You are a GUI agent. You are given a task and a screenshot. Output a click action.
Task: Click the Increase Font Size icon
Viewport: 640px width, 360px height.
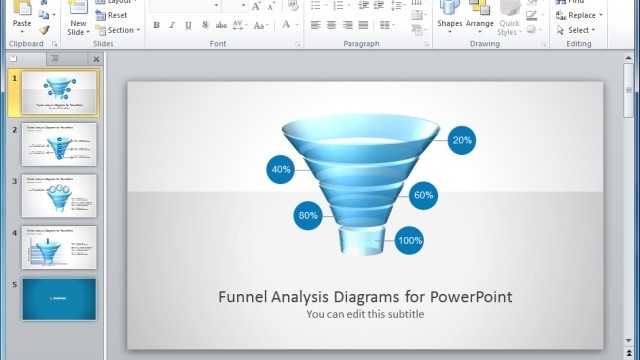[x=256, y=6]
